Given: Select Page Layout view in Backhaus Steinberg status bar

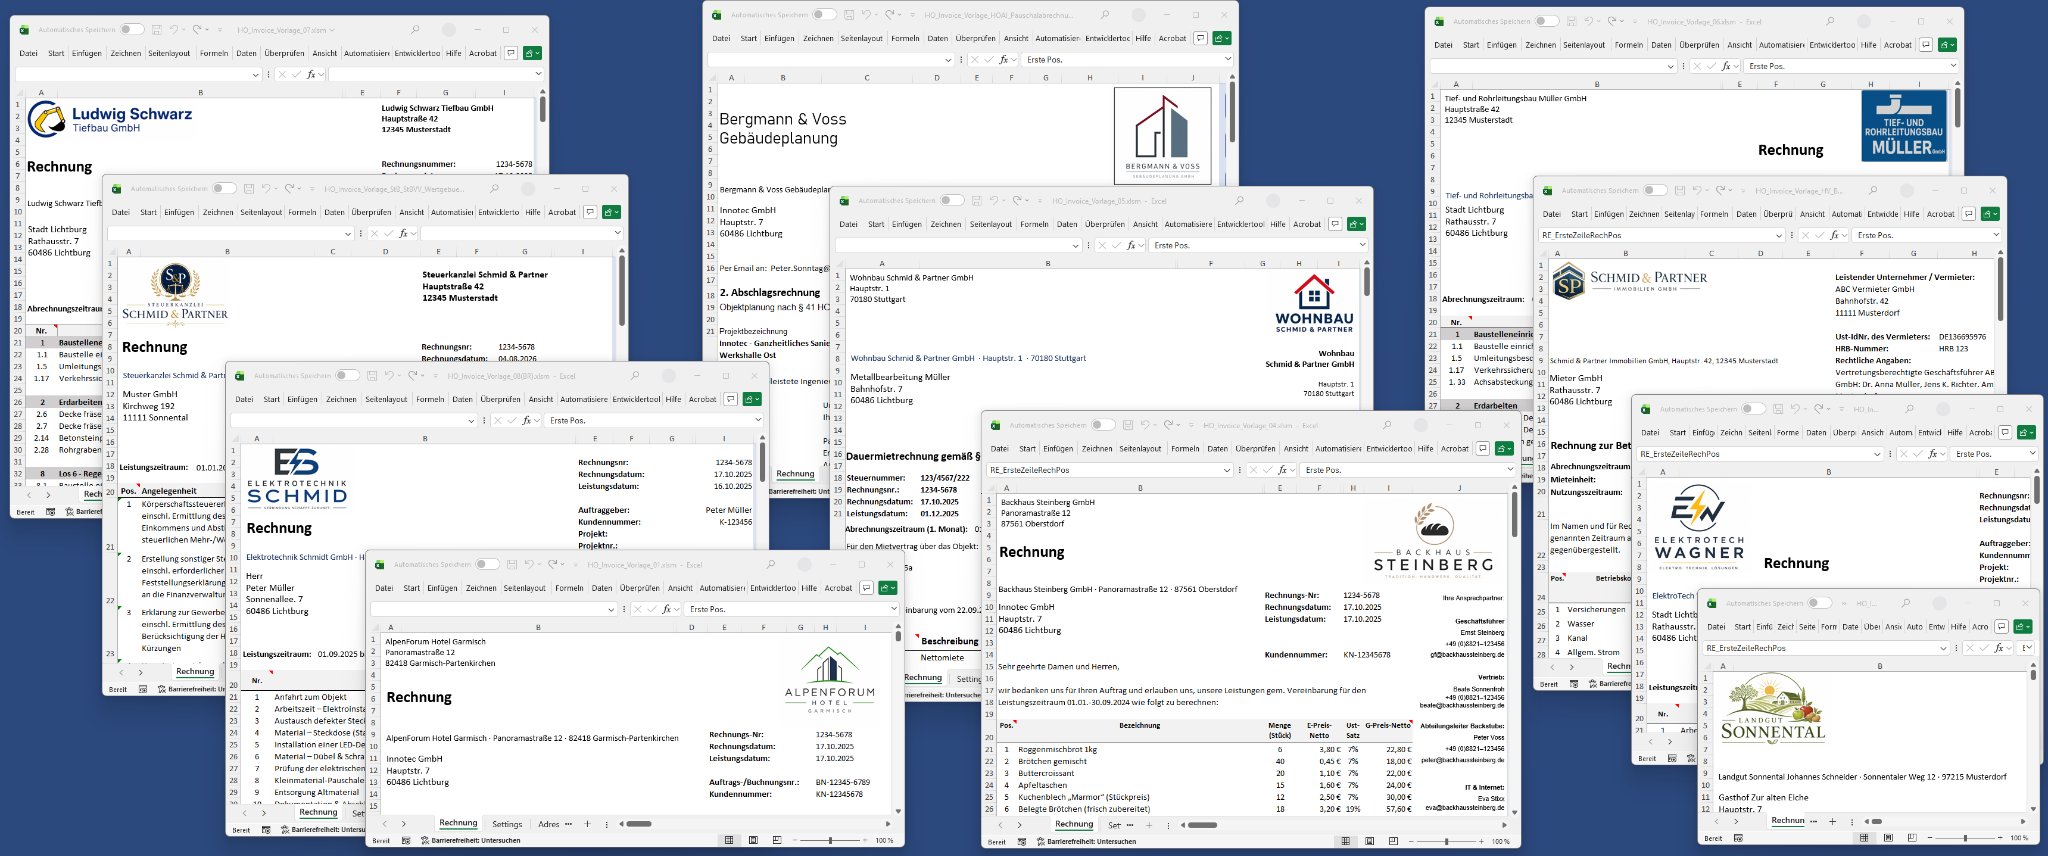Looking at the screenshot, I should coord(1369,841).
